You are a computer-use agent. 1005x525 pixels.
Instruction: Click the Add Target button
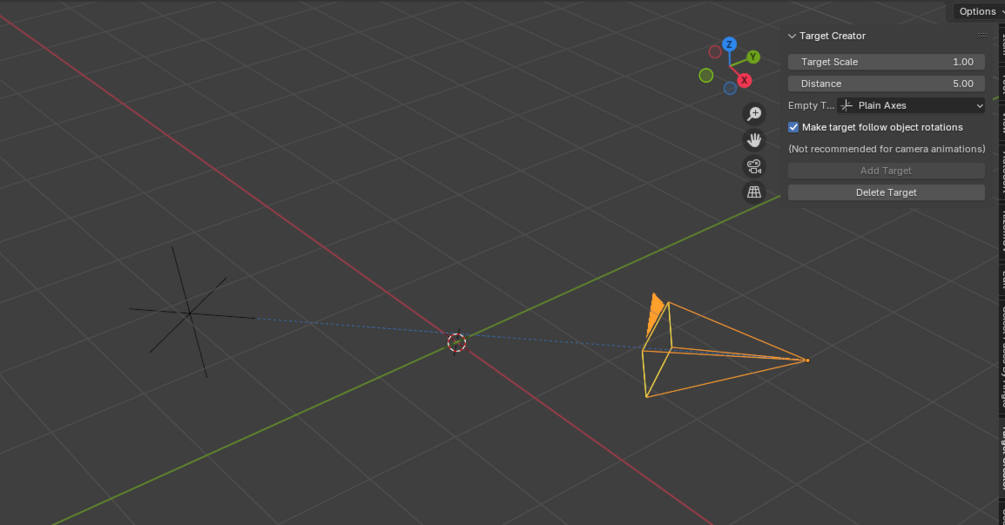point(886,171)
